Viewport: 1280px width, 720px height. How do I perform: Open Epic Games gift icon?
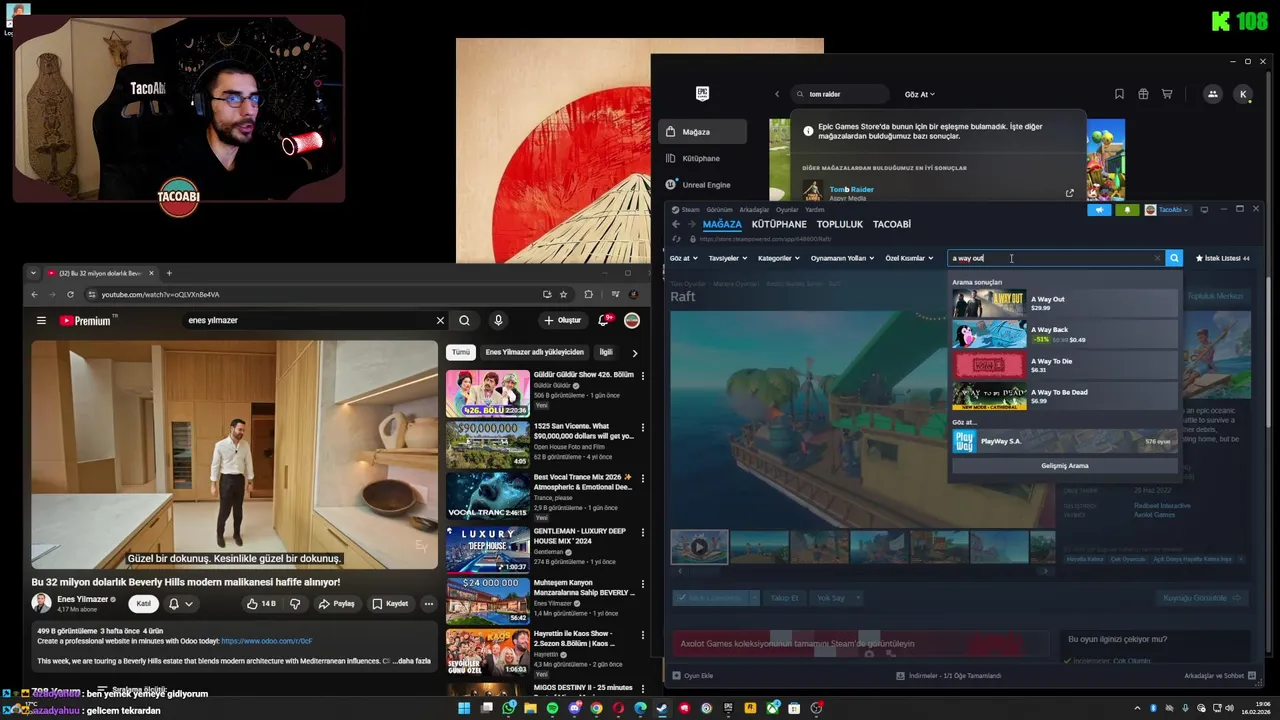[x=1143, y=94]
